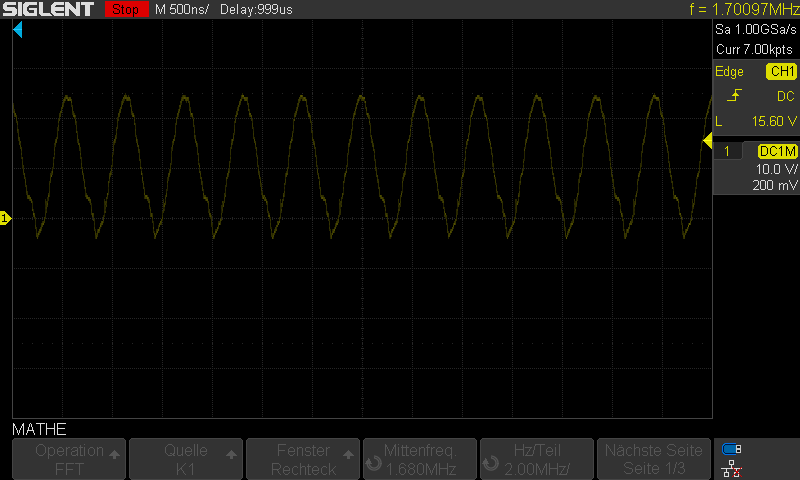Click the M 500ns/ timebase readout
The height and width of the screenshot is (480, 800).
(182, 9)
